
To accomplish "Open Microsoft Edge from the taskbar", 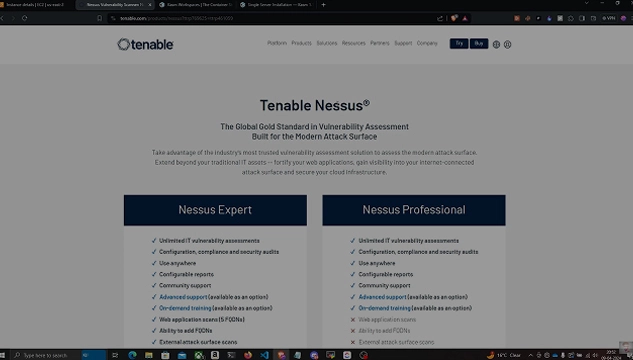I will (x=132, y=355).
